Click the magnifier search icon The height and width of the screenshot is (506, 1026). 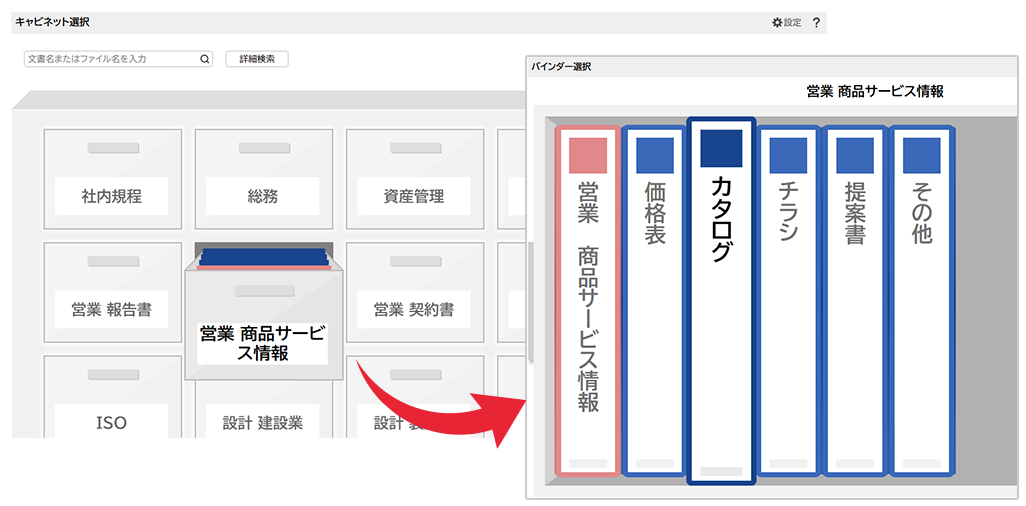tap(205, 59)
